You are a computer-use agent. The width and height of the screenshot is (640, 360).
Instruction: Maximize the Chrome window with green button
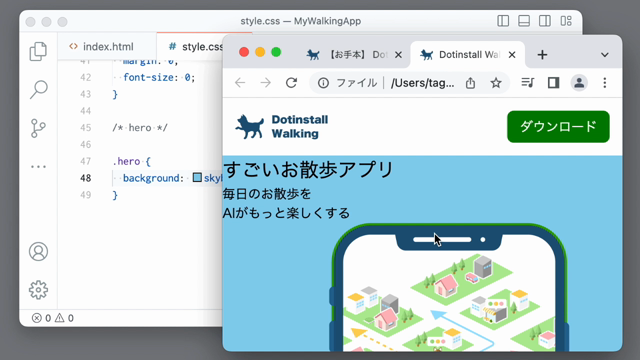(x=276, y=52)
